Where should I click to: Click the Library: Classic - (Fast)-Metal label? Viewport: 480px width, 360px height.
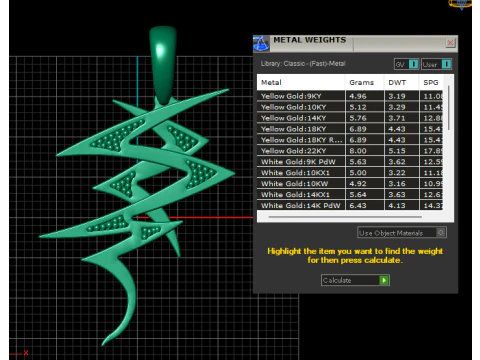[303, 63]
